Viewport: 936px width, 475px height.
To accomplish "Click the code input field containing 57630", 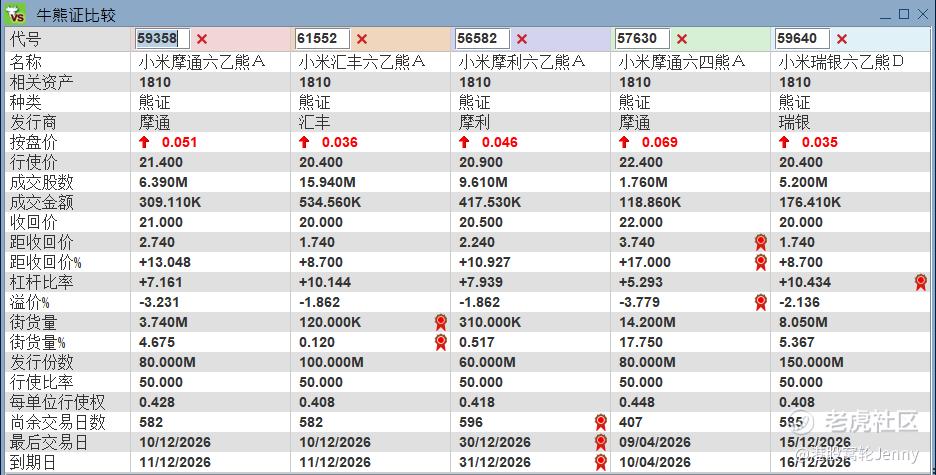I will coord(642,39).
